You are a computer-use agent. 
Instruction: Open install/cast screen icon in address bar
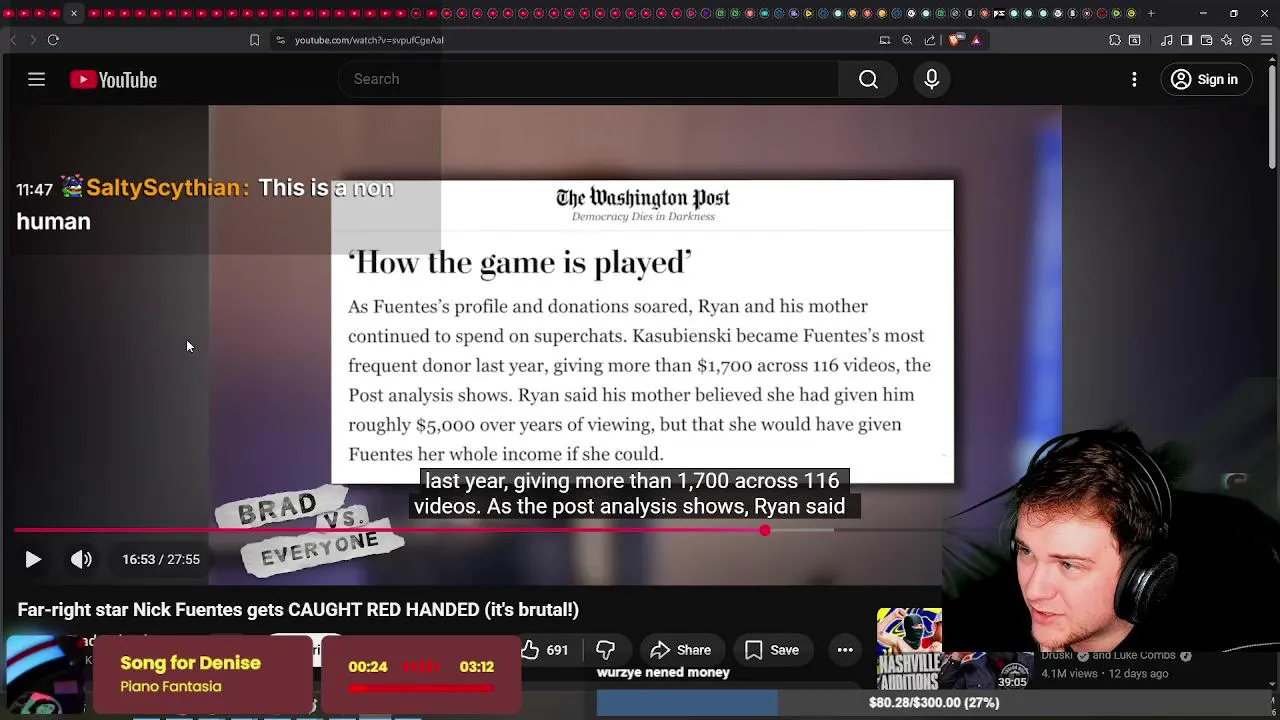(885, 40)
